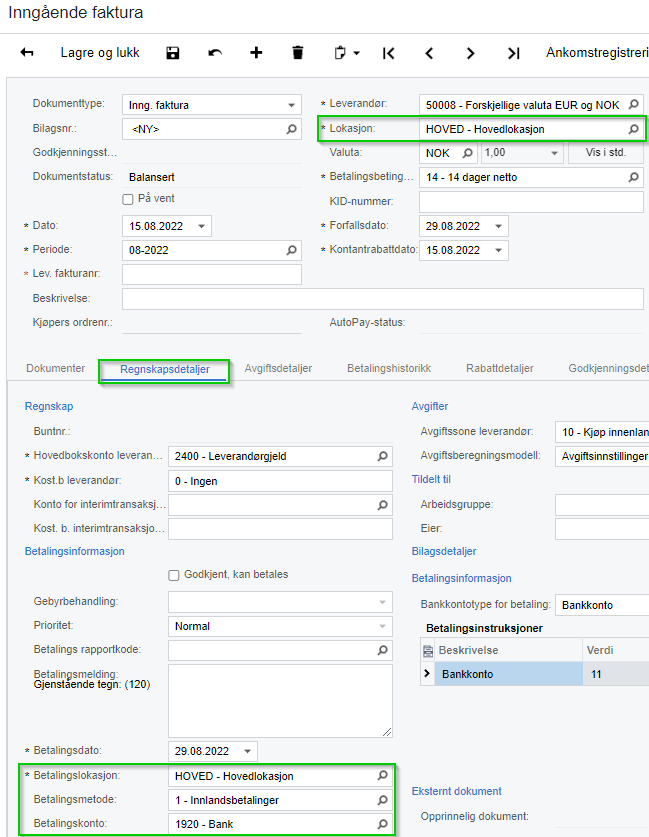Expand the Prioritet dropdown
This screenshot has width=649, height=837.
(x=382, y=627)
